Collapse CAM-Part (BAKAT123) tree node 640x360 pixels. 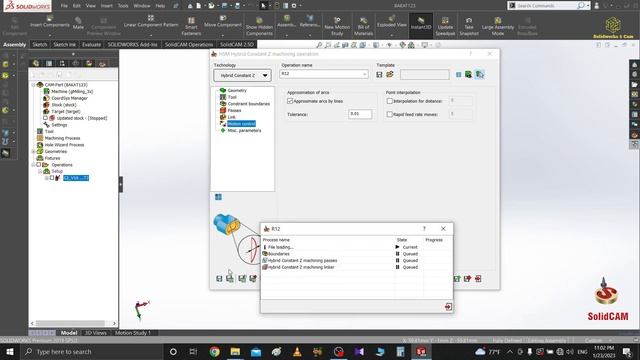[33, 85]
